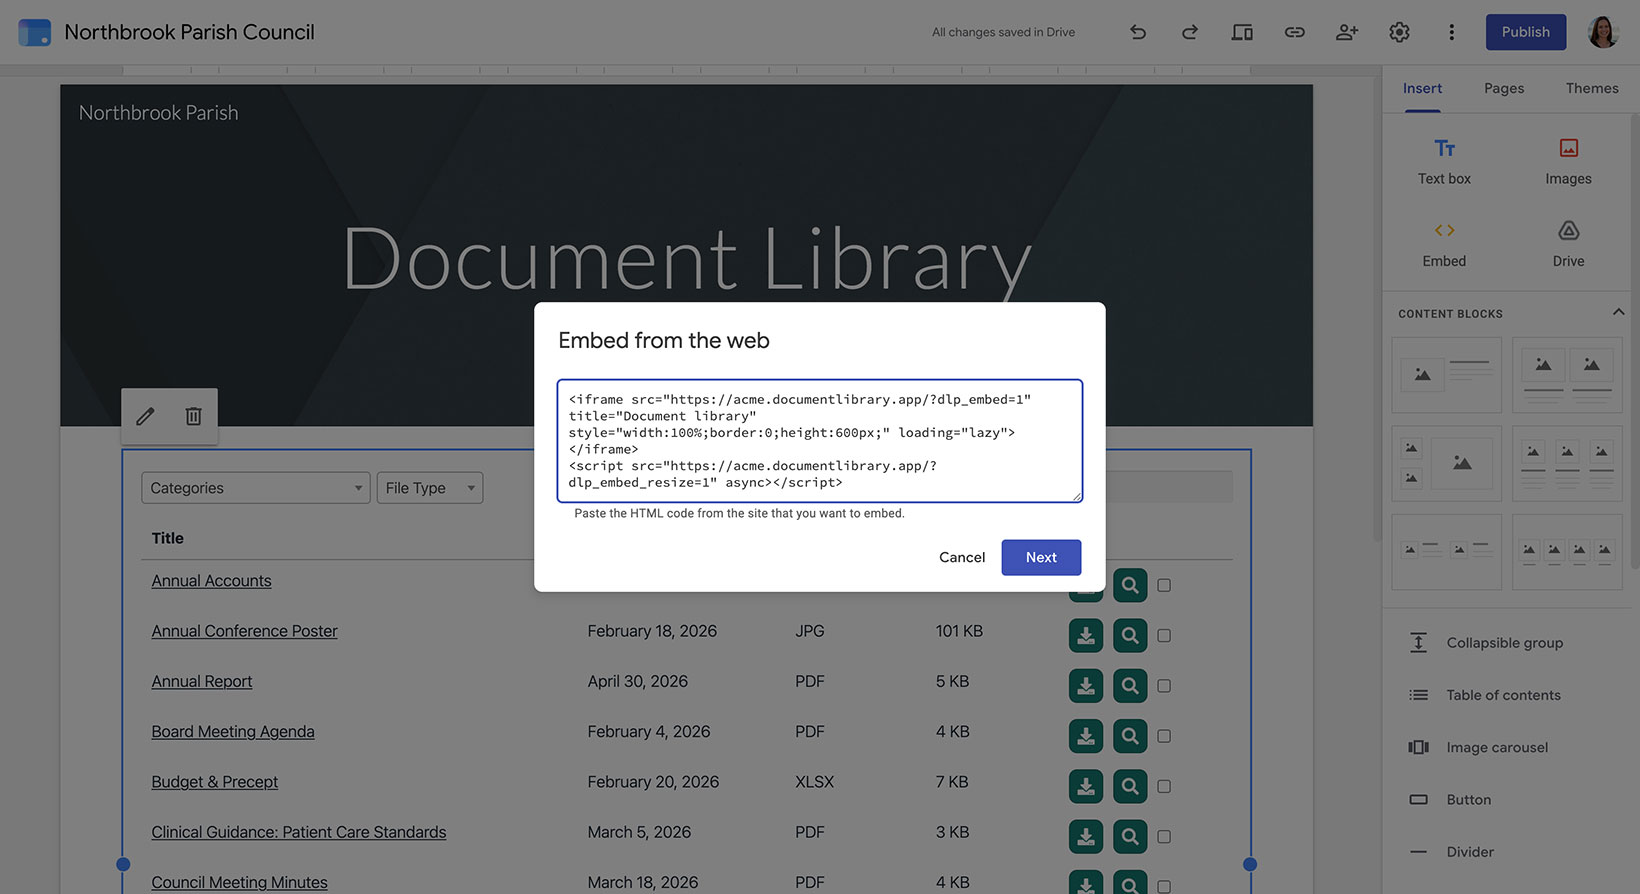Tick the Annual Report checkbox
1640x894 pixels.
pos(1164,686)
